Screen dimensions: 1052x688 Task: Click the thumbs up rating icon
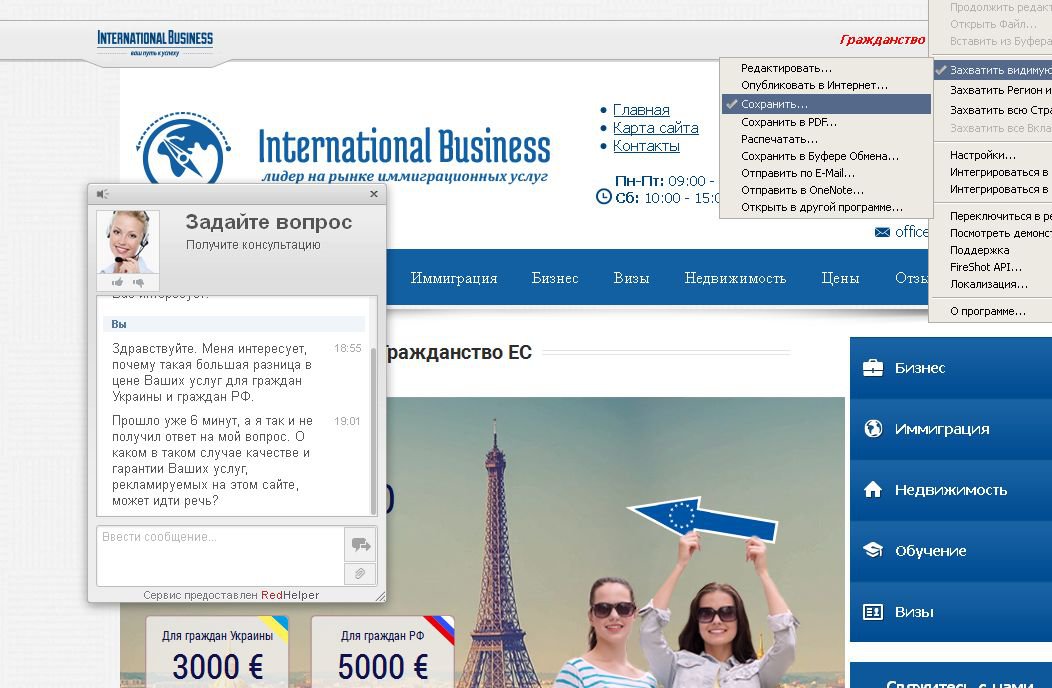pyautogui.click(x=117, y=283)
